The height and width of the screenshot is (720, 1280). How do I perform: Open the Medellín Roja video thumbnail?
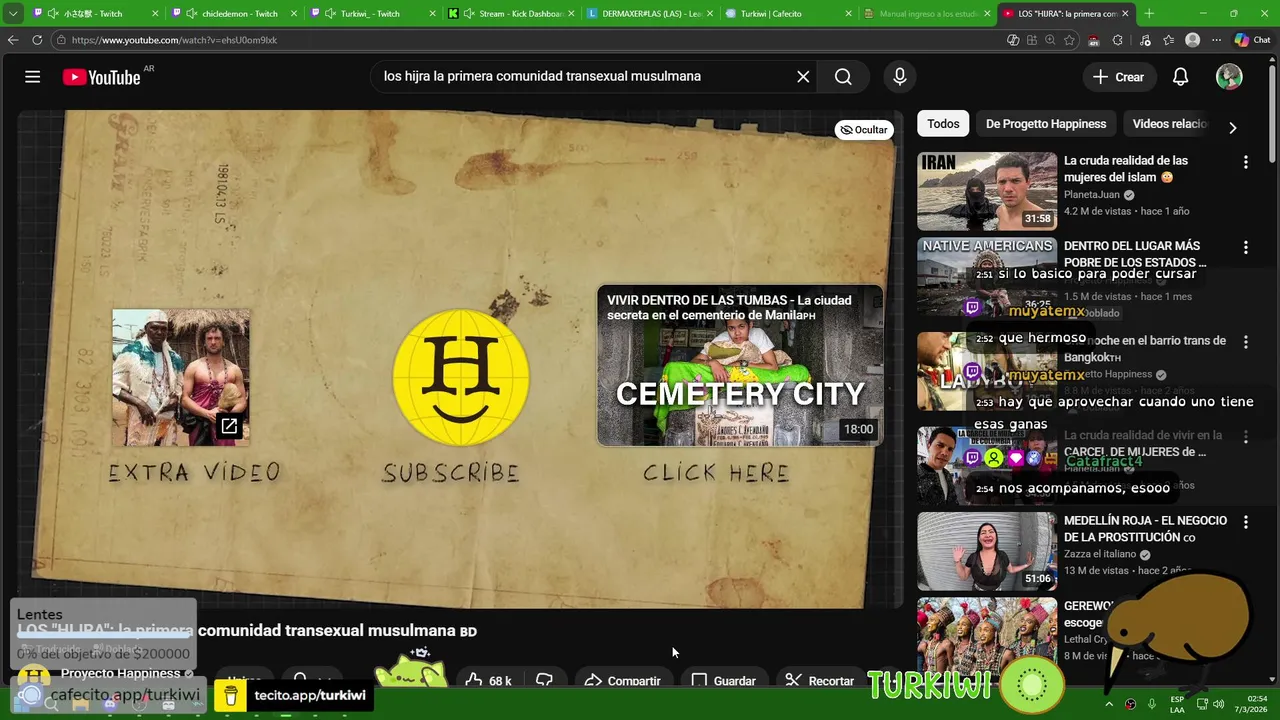(987, 551)
